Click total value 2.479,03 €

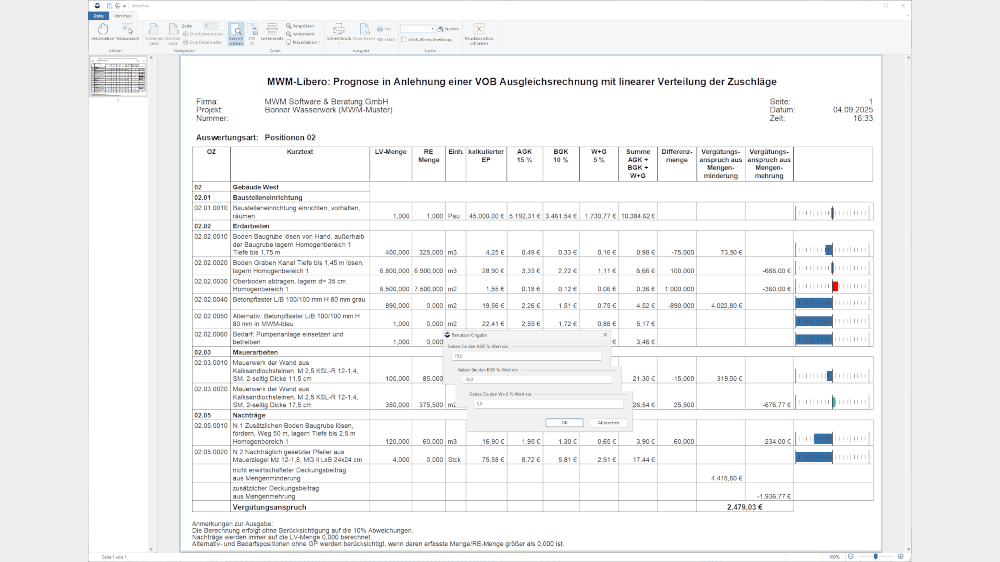(744, 507)
